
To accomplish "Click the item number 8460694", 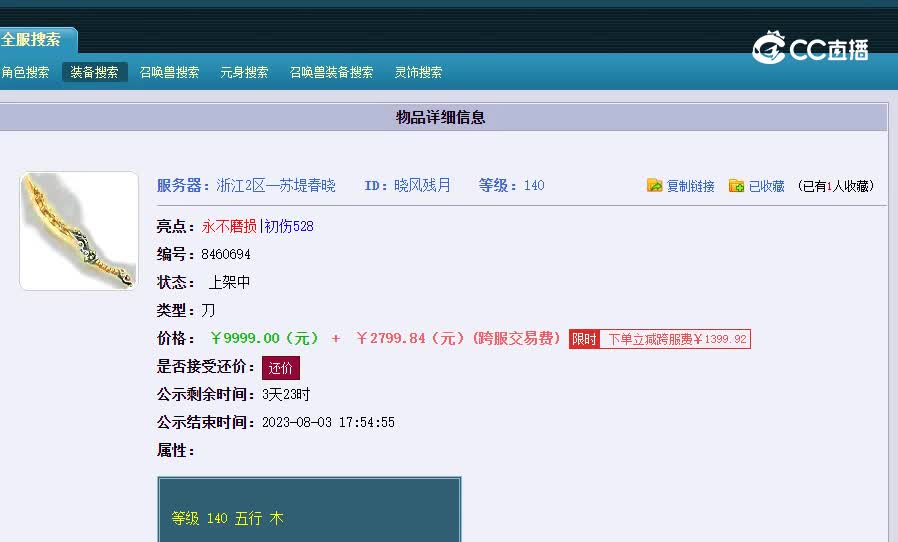I will click(226, 254).
